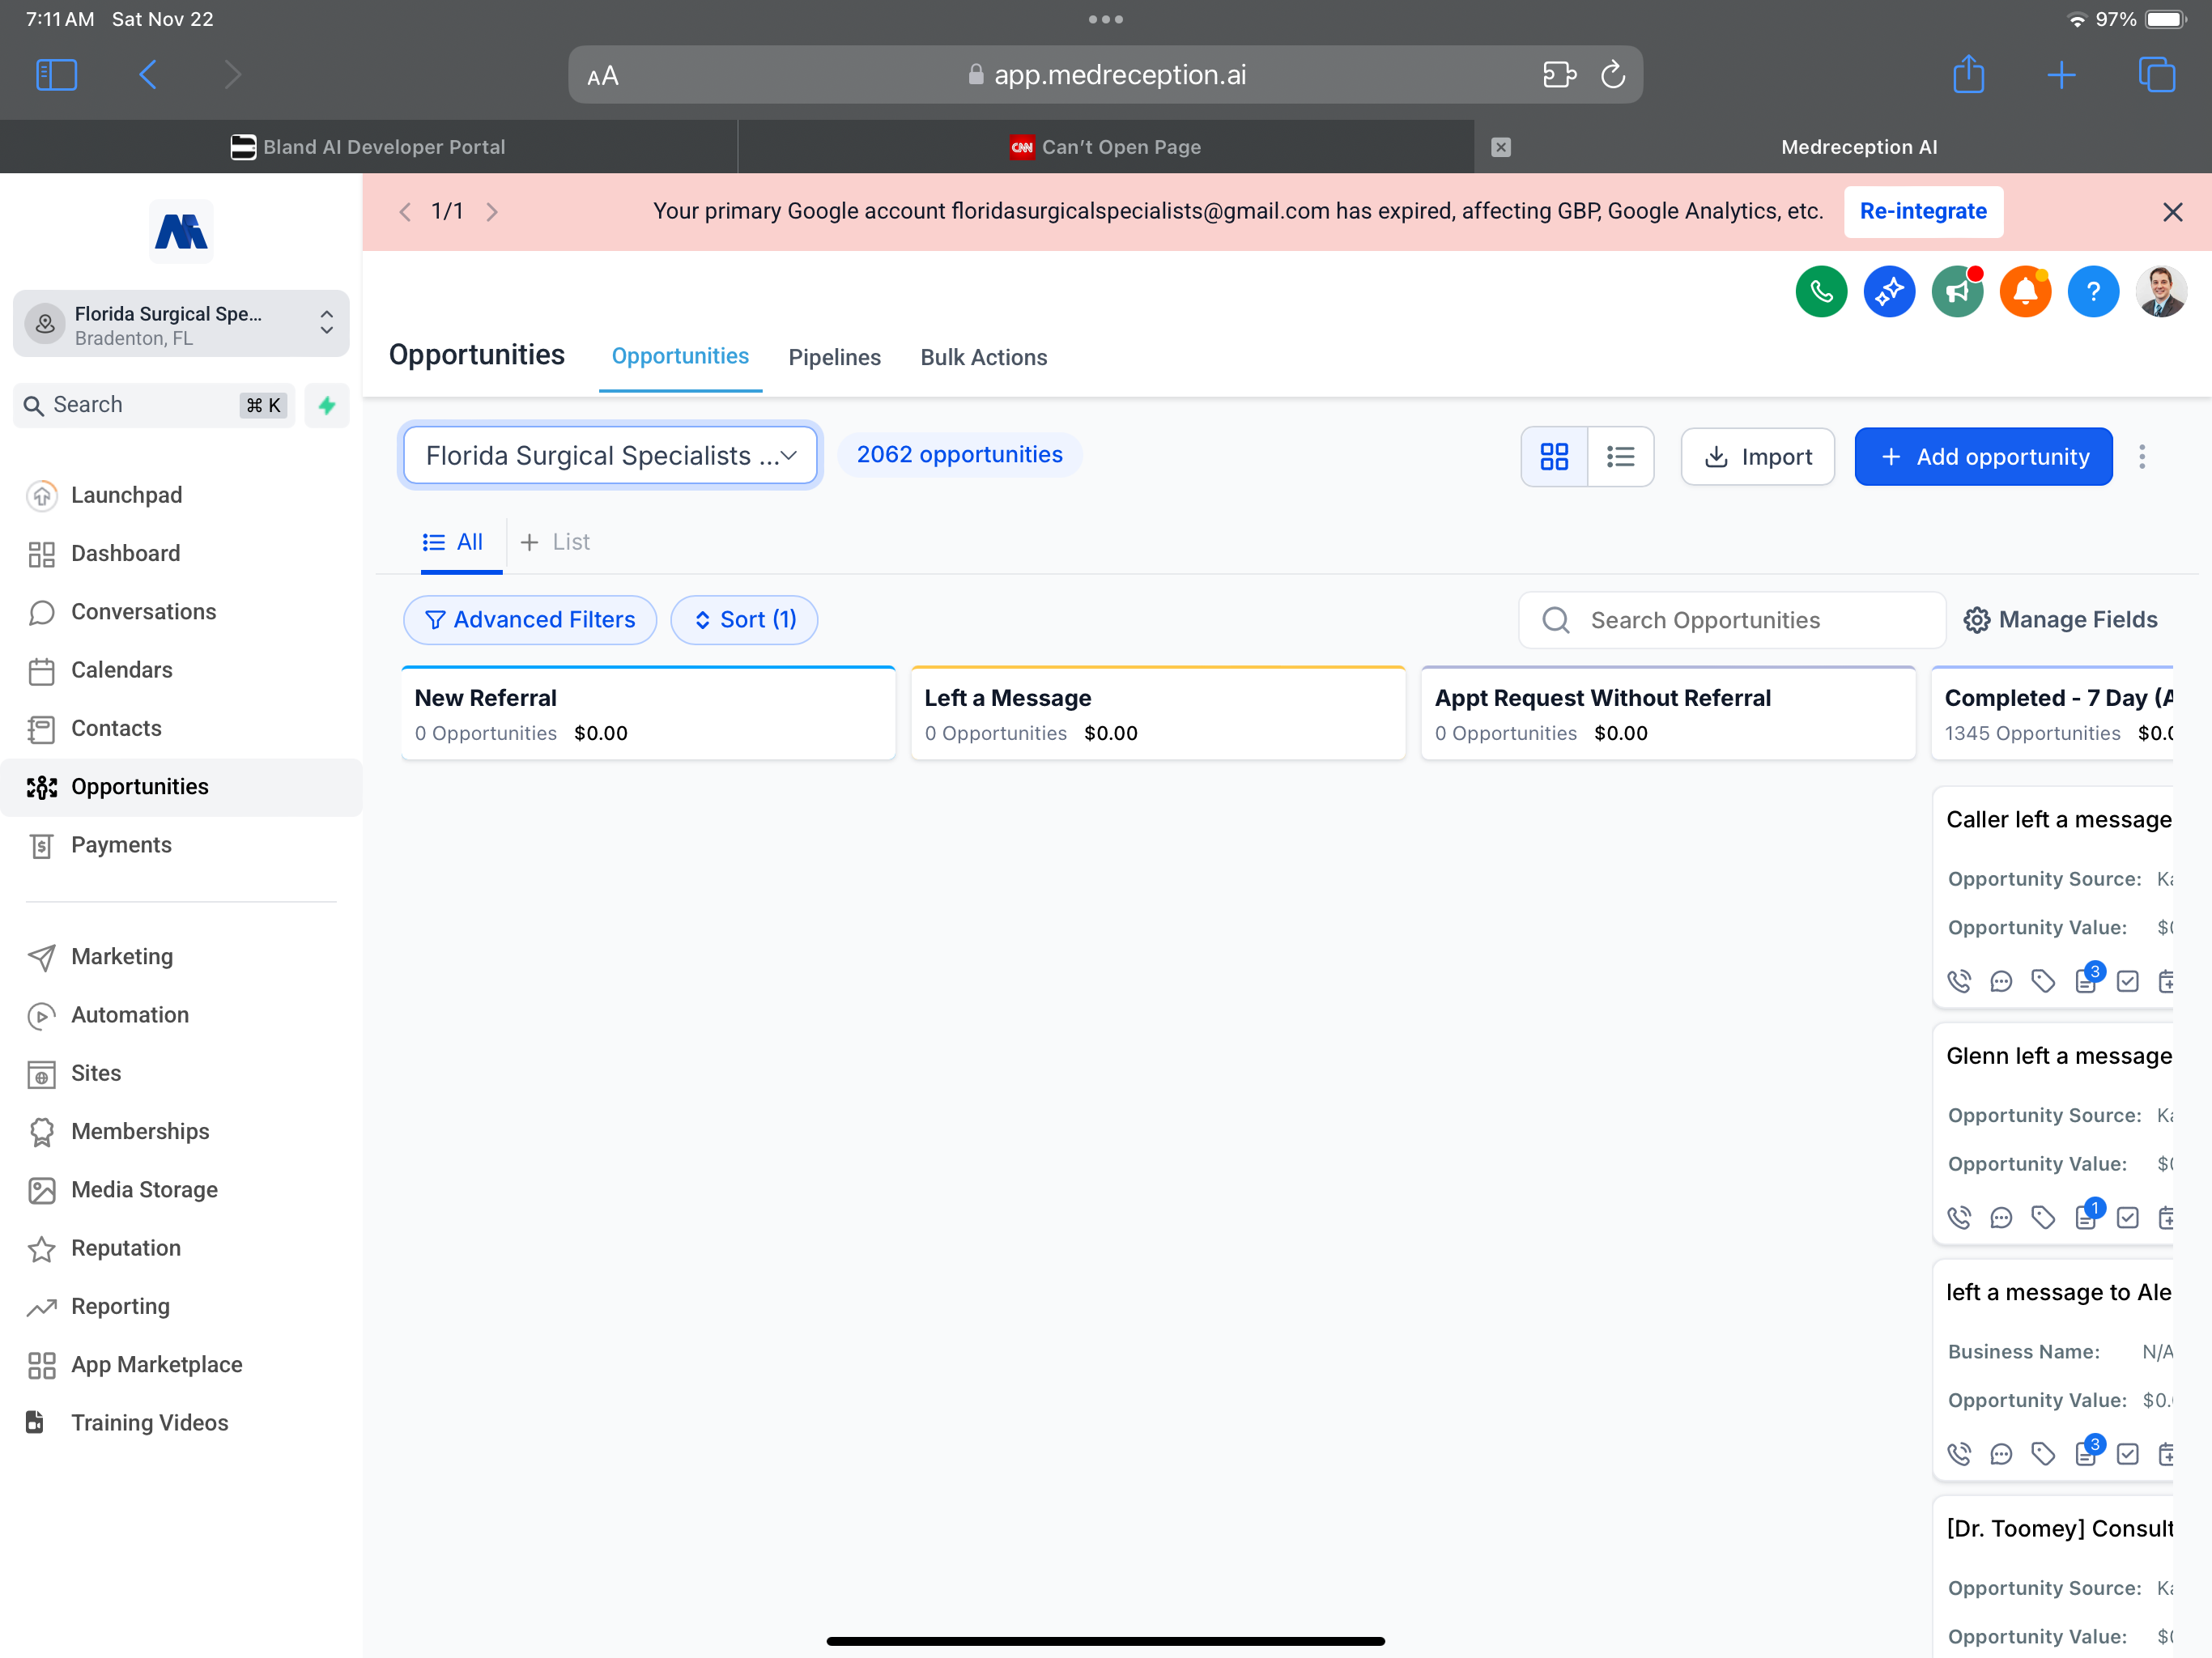
Task: Open Reputation in sidebar
Action: tap(181, 1248)
